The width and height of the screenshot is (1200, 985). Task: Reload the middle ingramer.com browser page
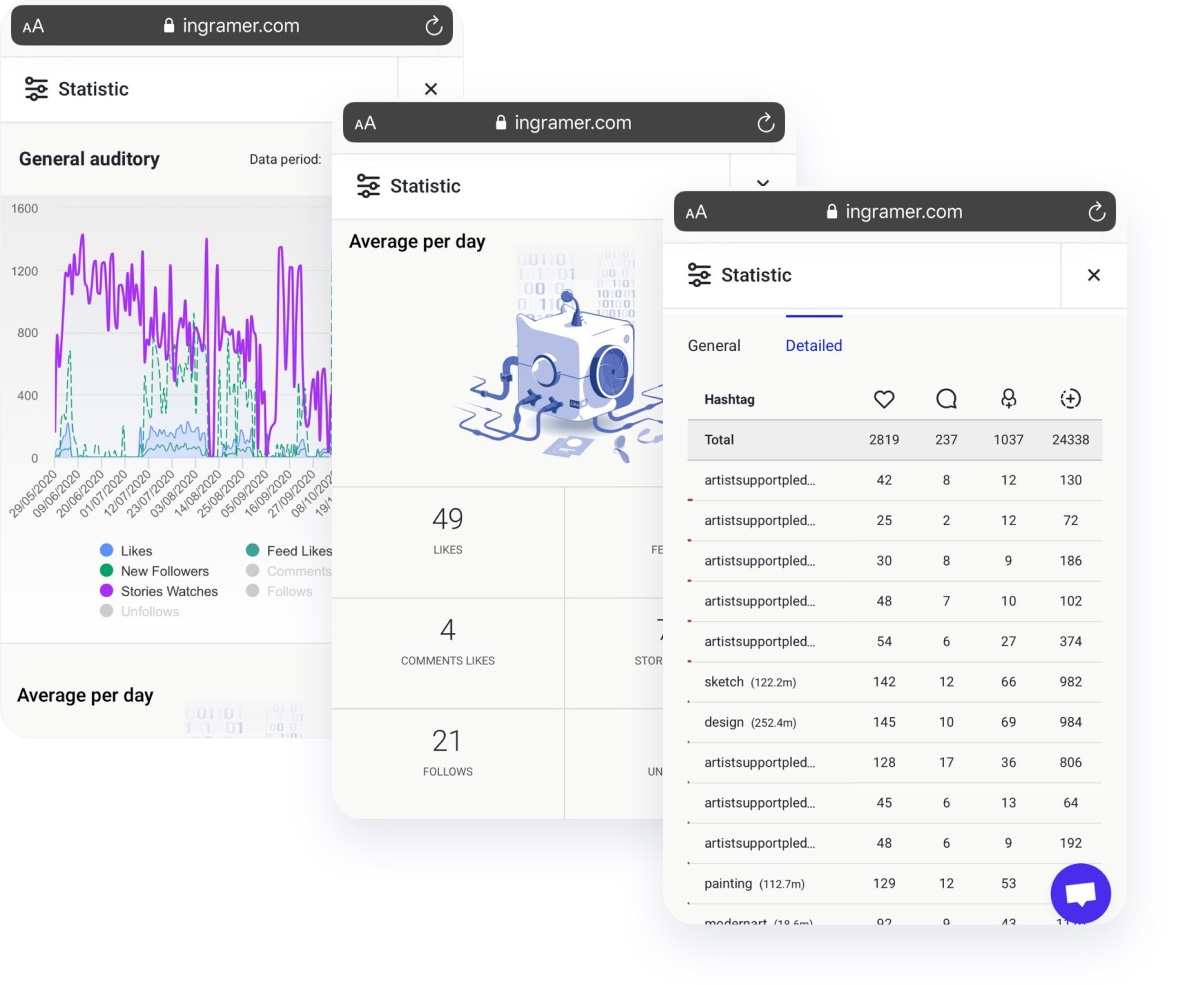click(765, 123)
